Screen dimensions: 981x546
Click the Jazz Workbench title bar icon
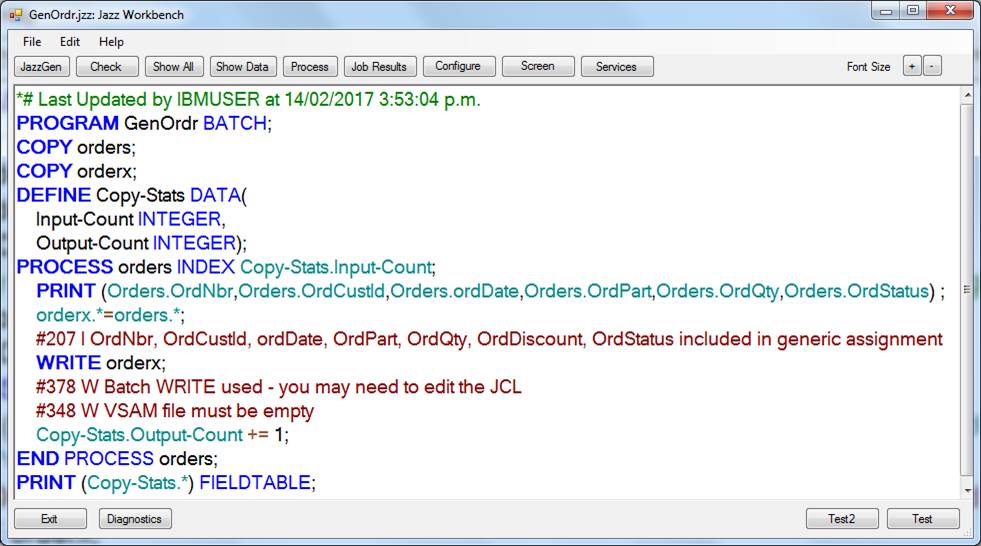(16, 14)
